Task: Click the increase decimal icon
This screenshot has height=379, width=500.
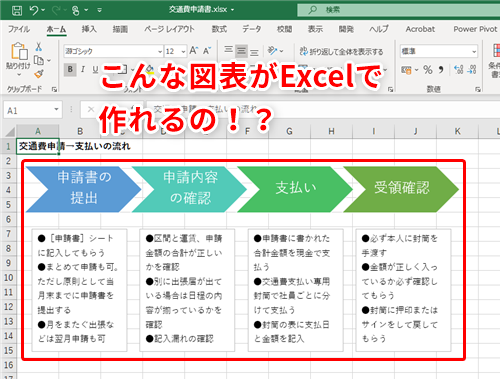Action: click(459, 70)
